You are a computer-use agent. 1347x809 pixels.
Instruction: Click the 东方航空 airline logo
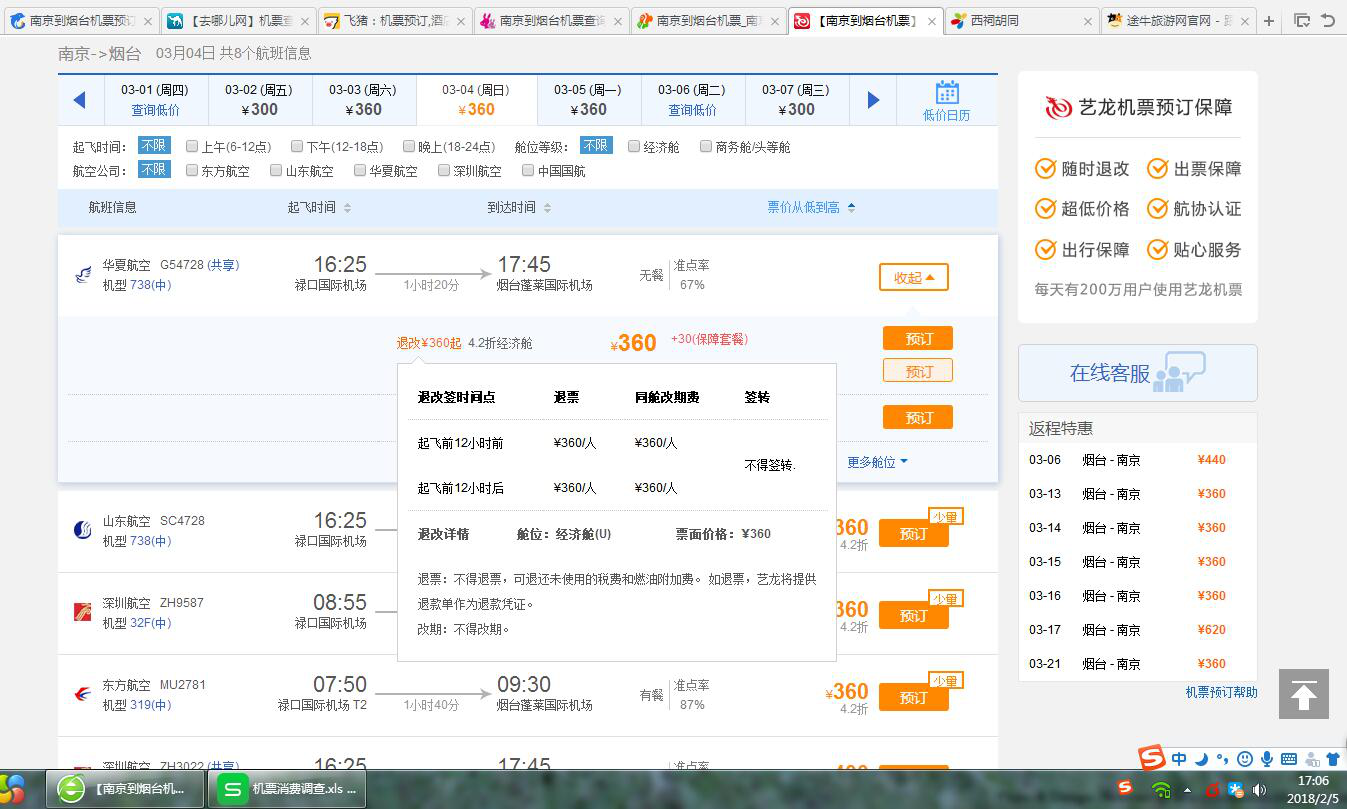pyautogui.click(x=83, y=691)
